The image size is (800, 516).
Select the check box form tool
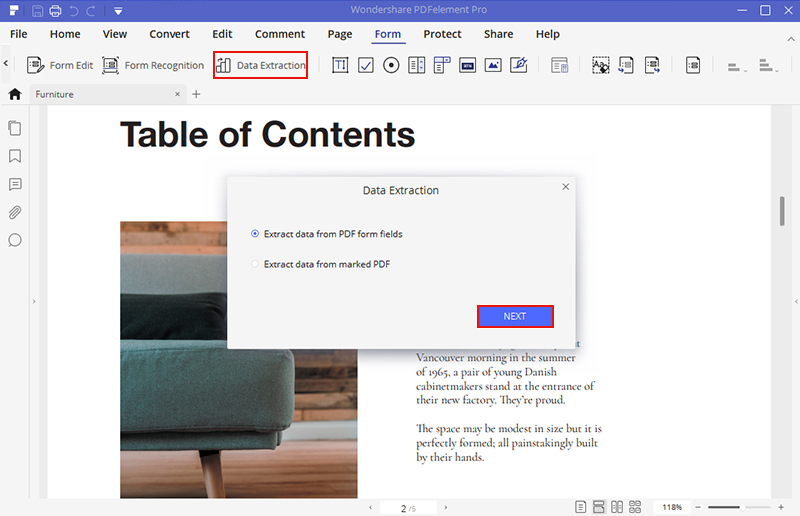366,66
